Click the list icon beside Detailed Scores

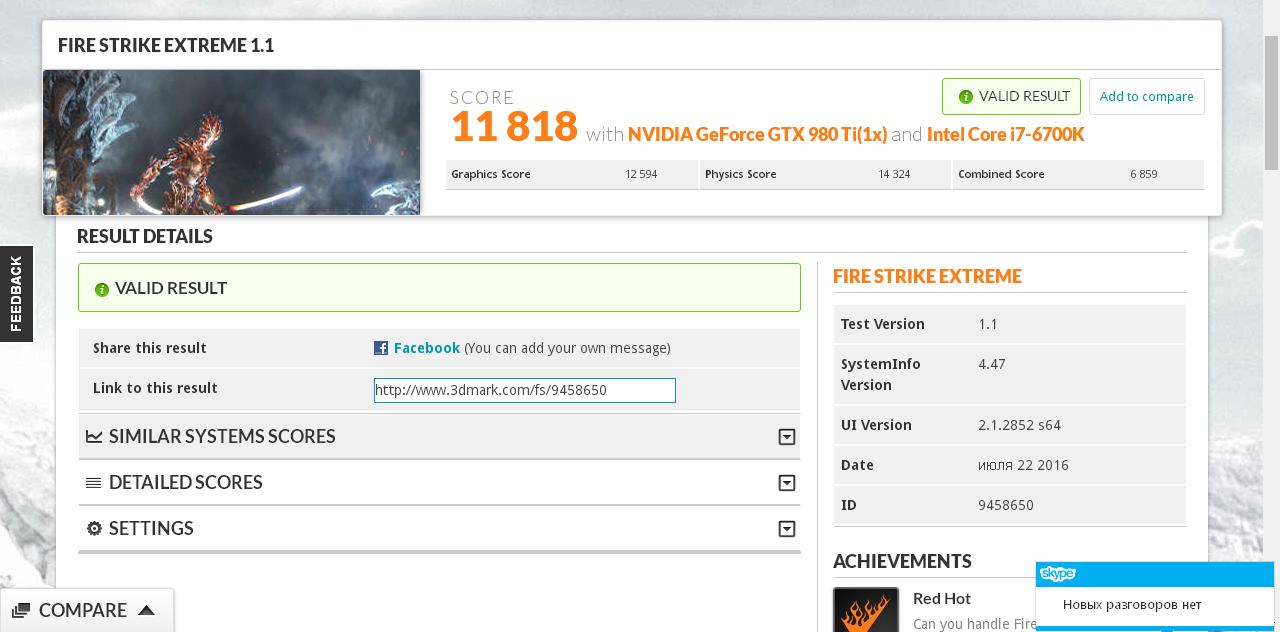click(x=94, y=483)
